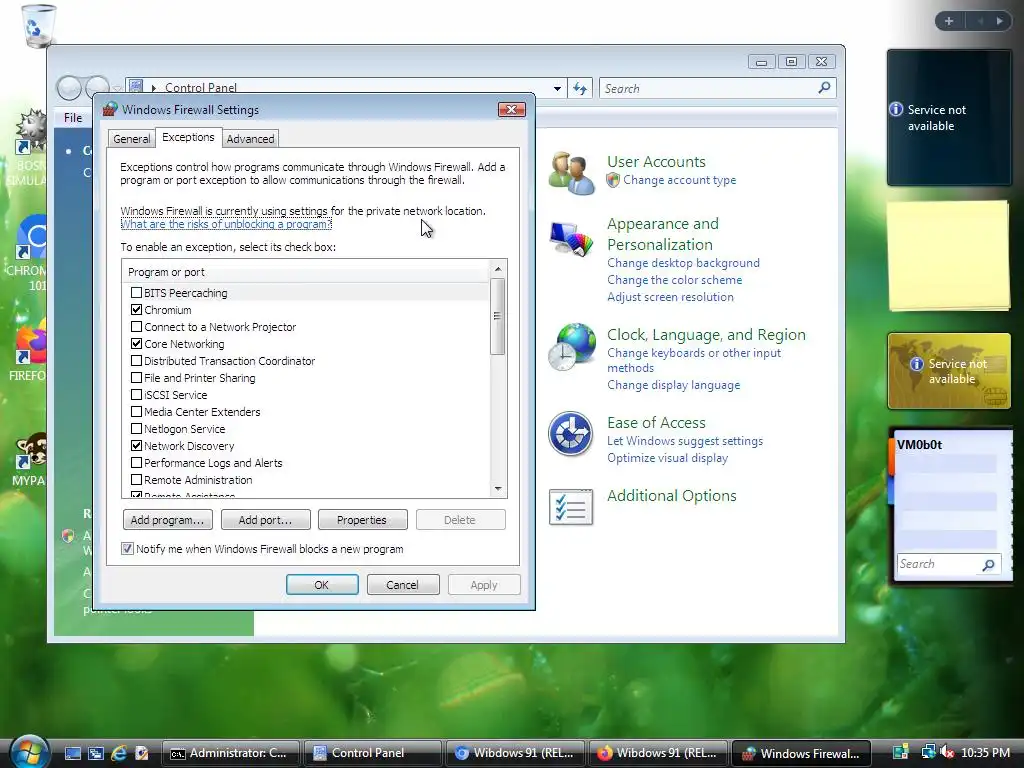Click the Ease of Access icon
The width and height of the screenshot is (1024, 768).
(x=570, y=434)
